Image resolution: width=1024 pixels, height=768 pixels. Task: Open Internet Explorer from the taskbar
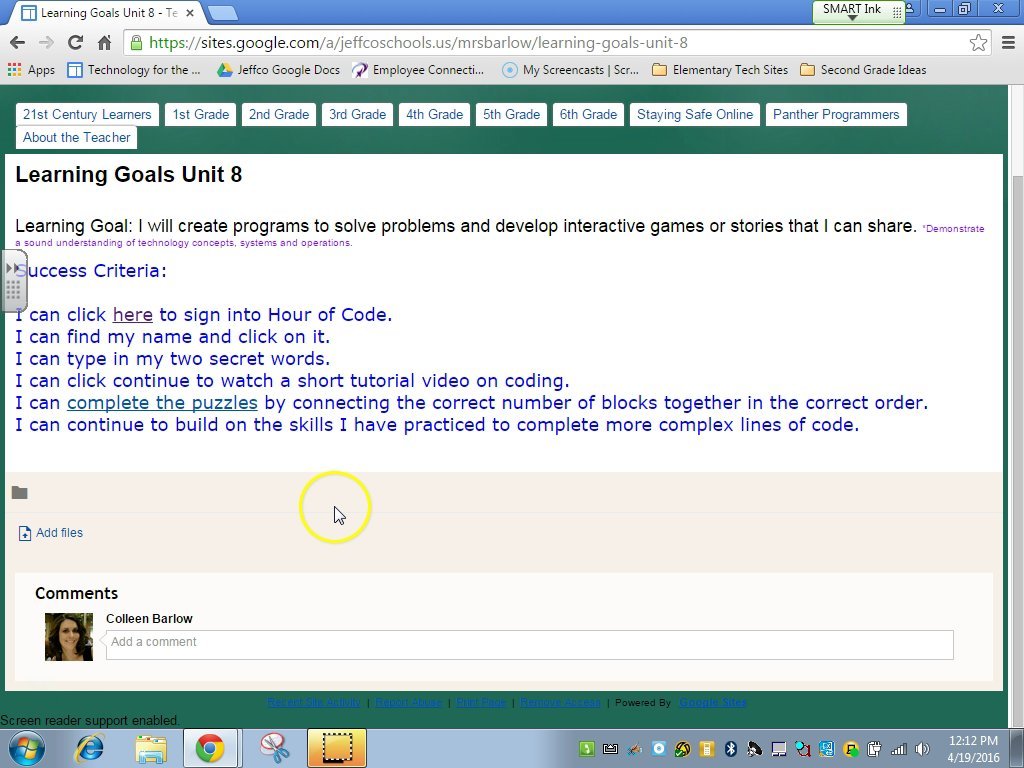click(x=90, y=748)
